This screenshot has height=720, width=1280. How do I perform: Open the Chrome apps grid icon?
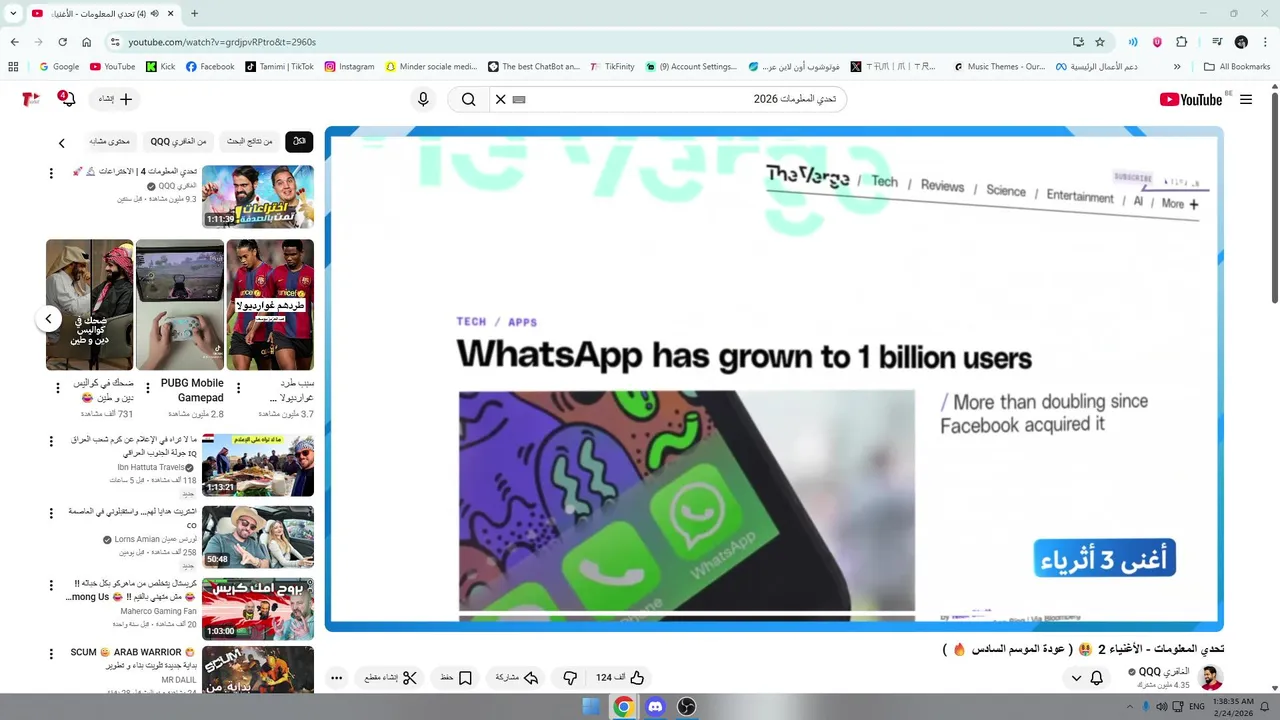point(13,67)
